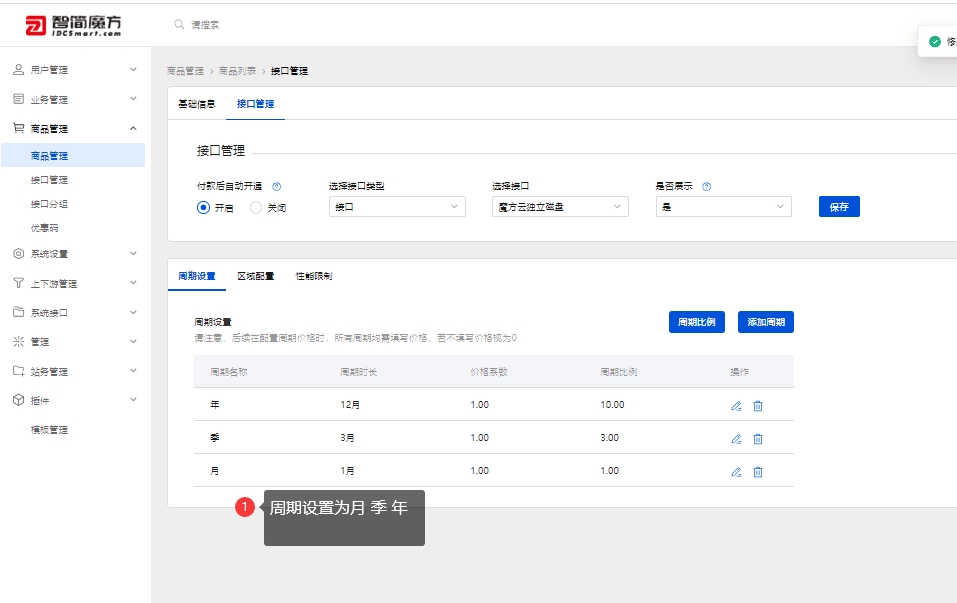
Task: Switch to the 区域配置 tab
Action: [255, 276]
